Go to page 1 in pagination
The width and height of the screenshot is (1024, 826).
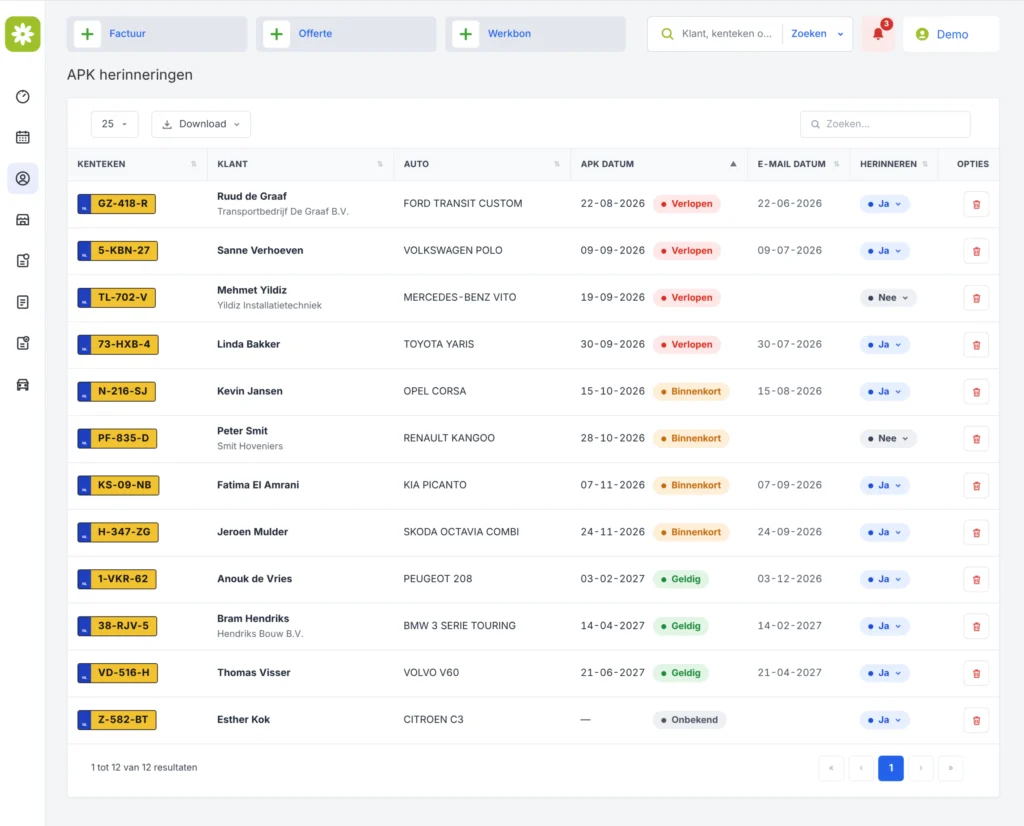coord(891,768)
